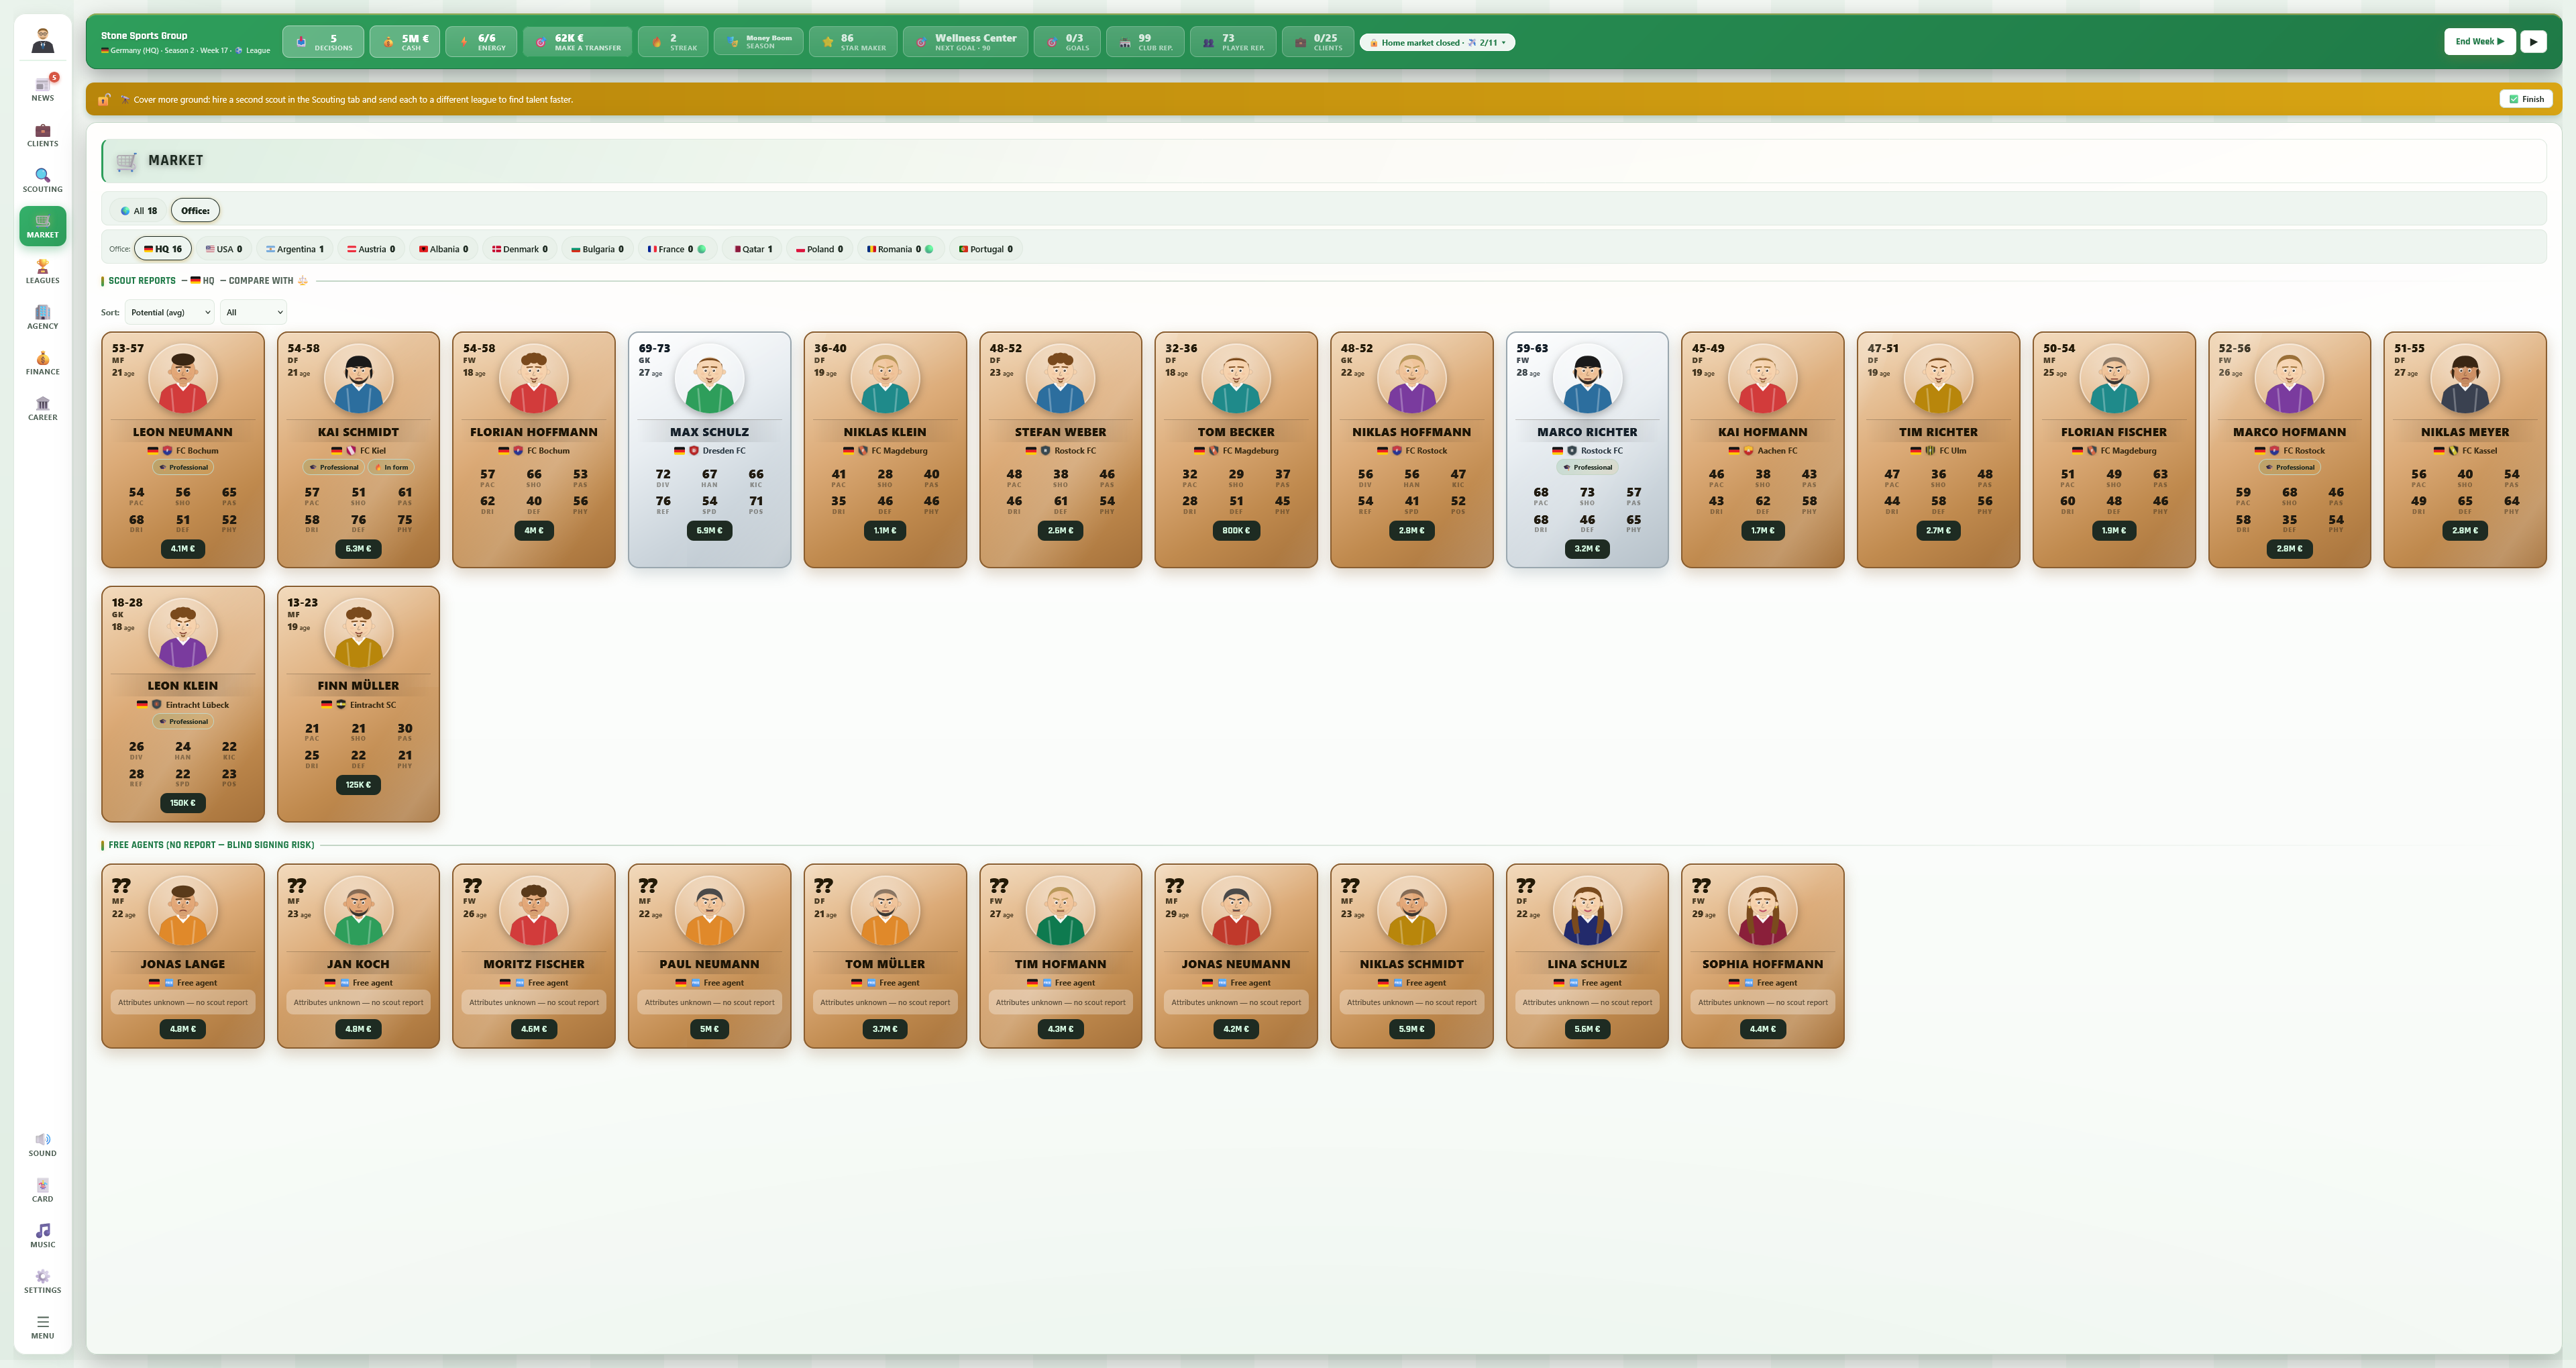Choose the France 0 office filter
Image resolution: width=2576 pixels, height=1368 pixels.
tap(676, 249)
